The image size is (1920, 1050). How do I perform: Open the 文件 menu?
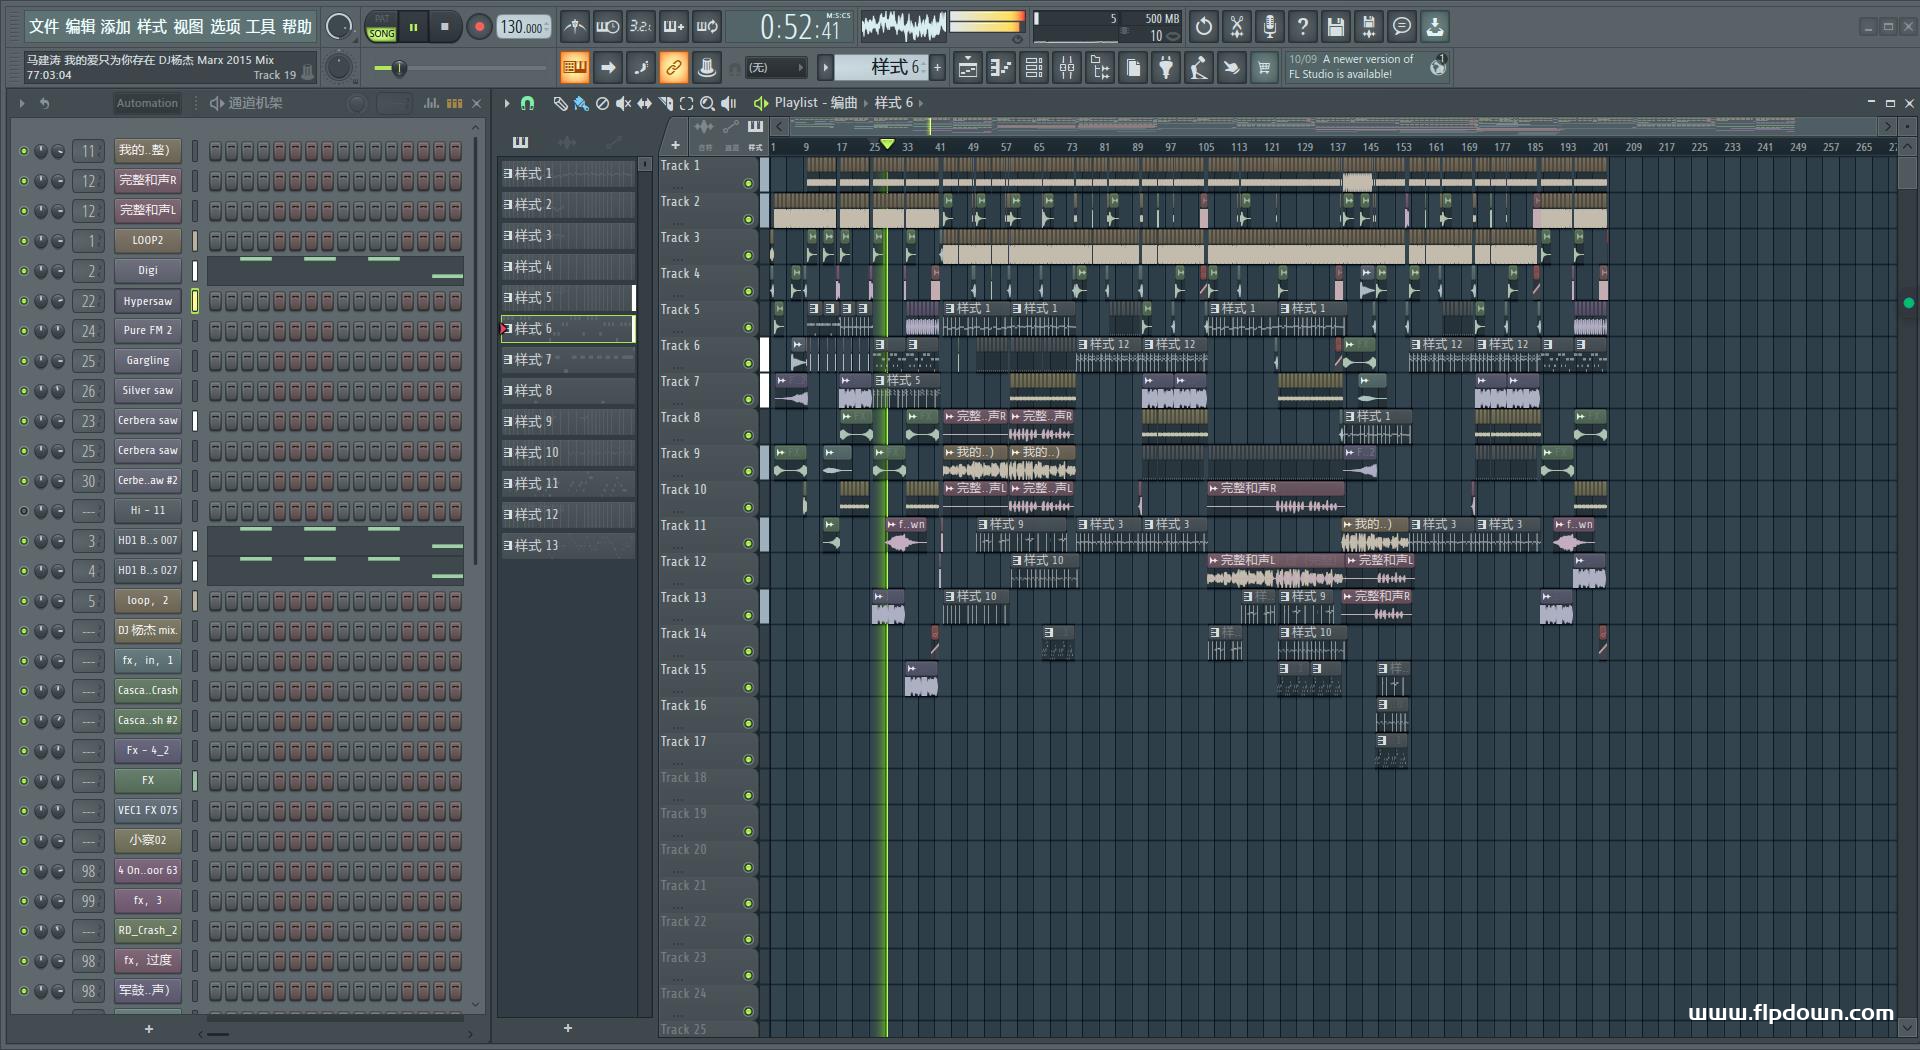tap(43, 27)
